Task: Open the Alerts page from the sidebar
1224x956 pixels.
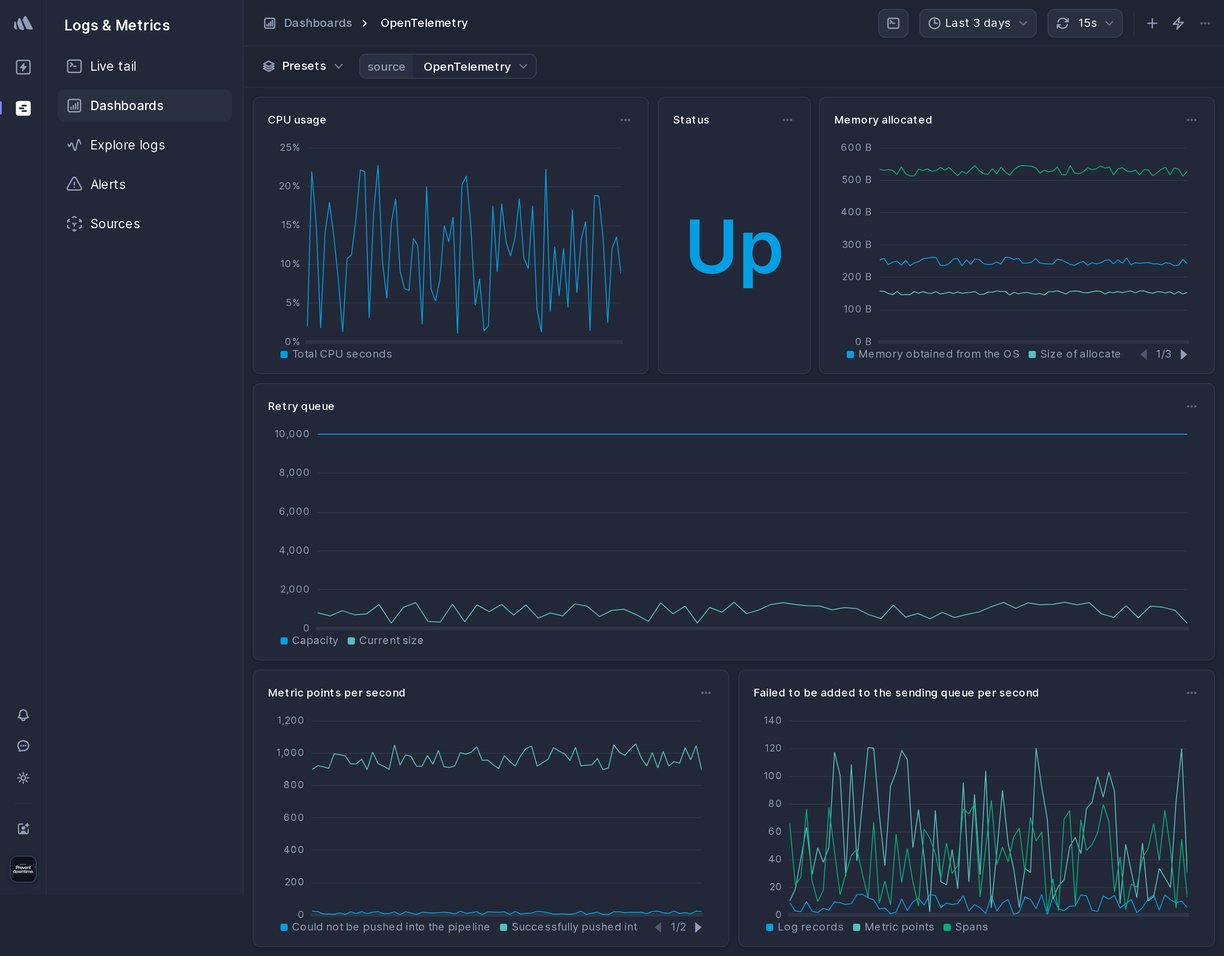Action: pyautogui.click(x=108, y=184)
